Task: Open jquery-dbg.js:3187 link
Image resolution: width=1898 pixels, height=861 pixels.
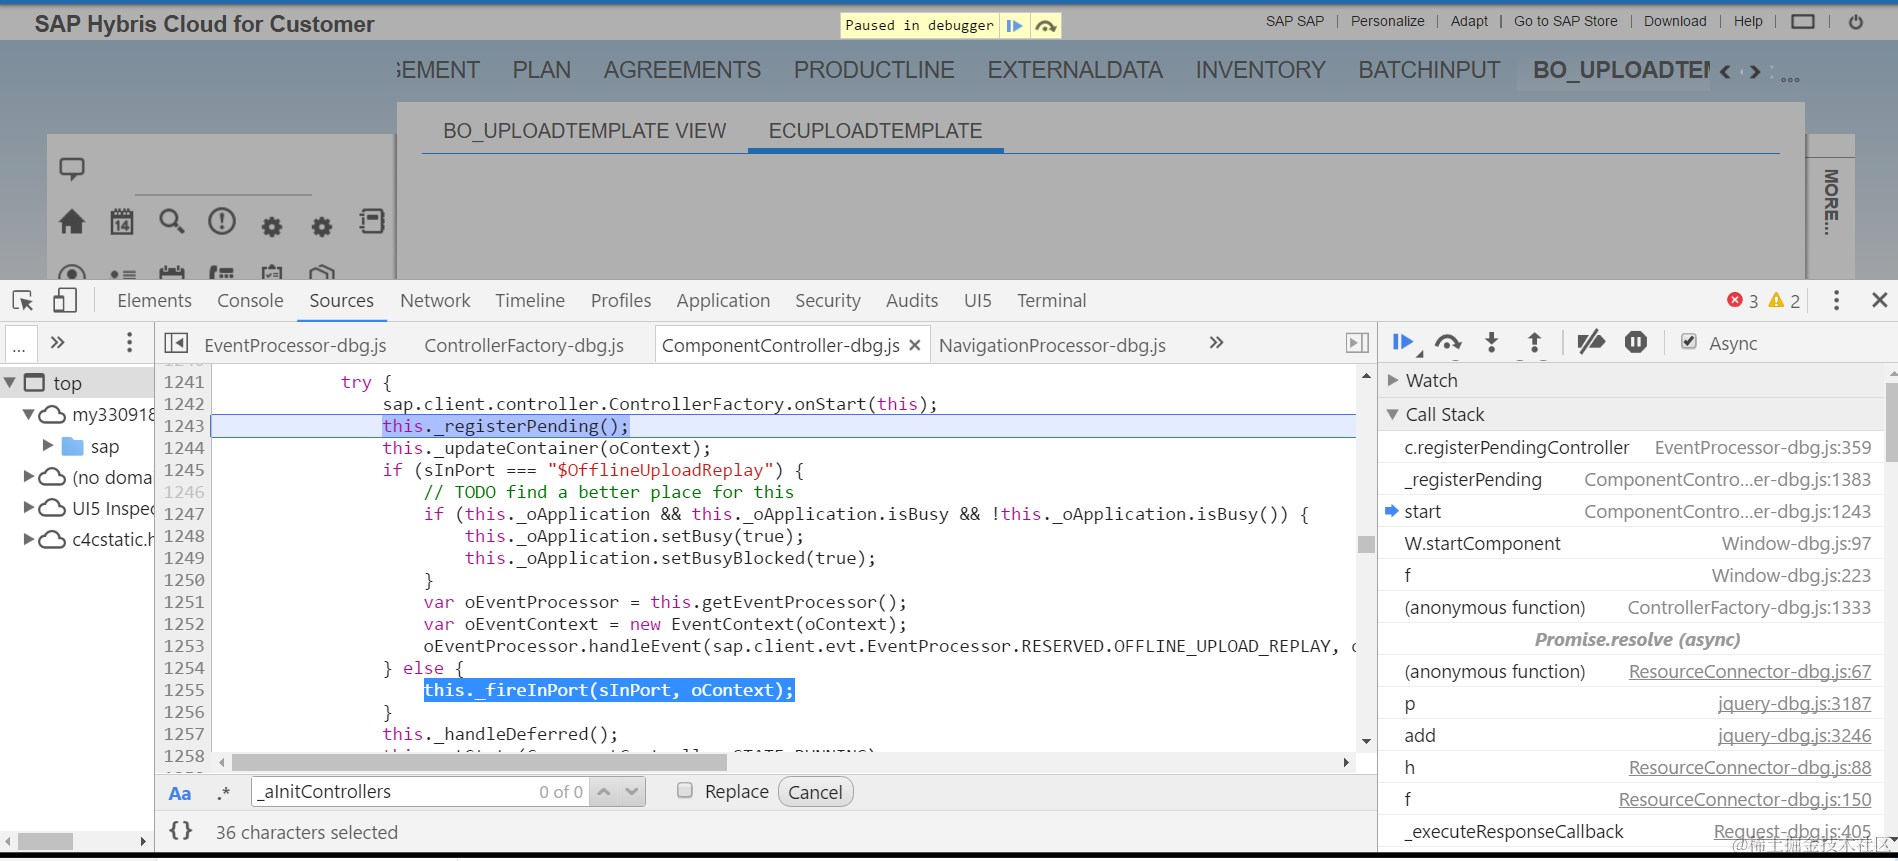Action: 1794,704
